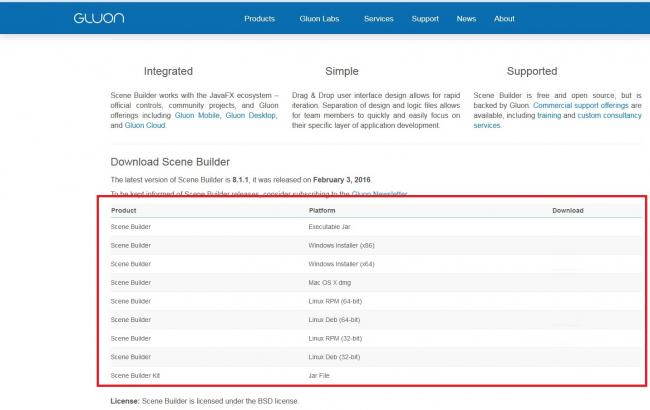Select the Executable Jar platform cell
Screen dimensions: 650x410
[x=329, y=227]
